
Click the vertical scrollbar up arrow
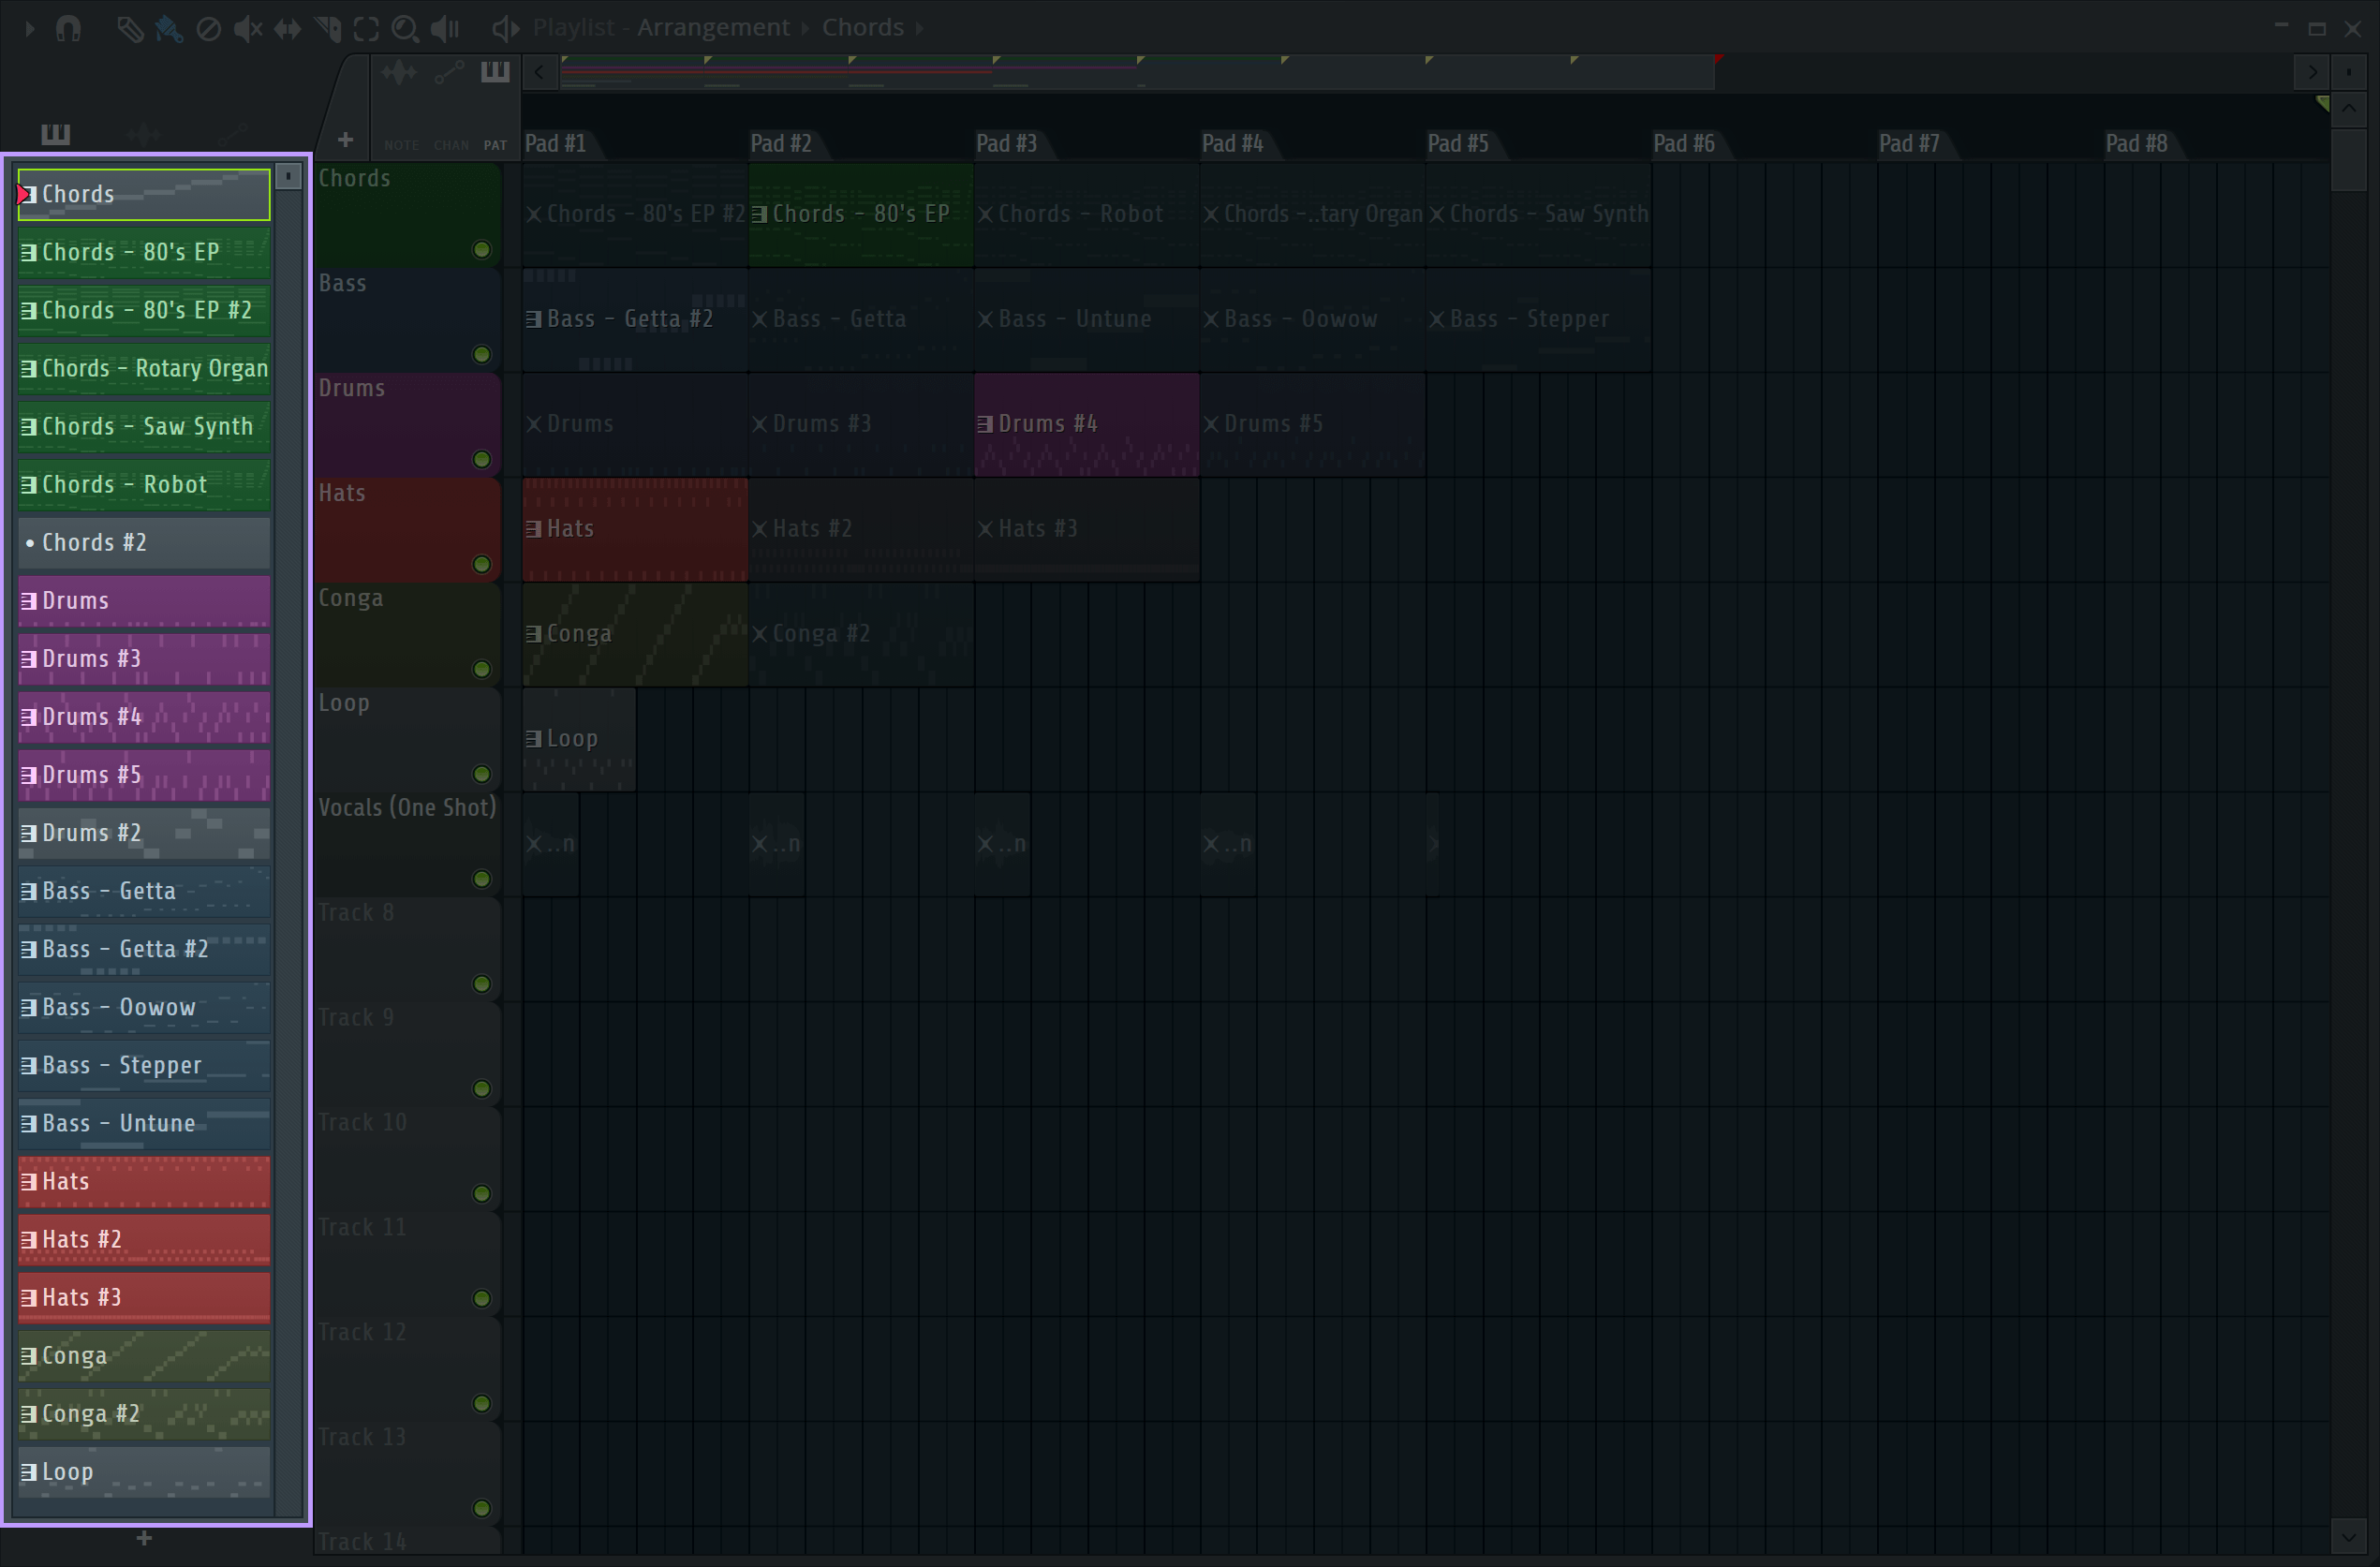pyautogui.click(x=2349, y=110)
